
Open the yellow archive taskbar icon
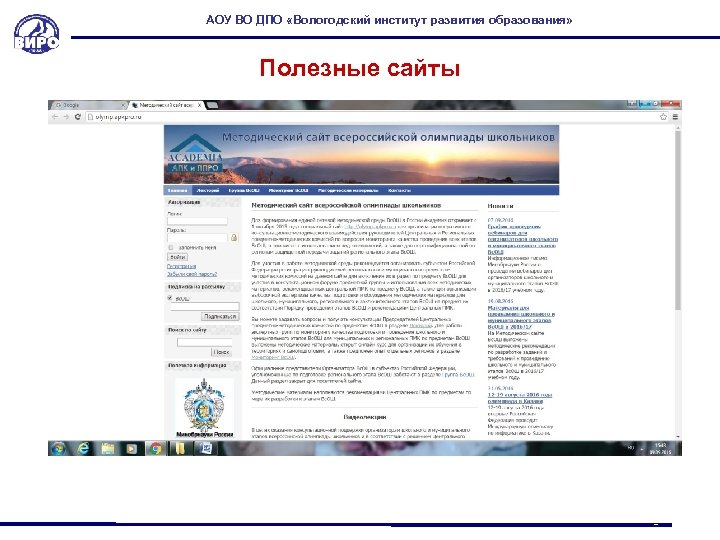(180, 448)
